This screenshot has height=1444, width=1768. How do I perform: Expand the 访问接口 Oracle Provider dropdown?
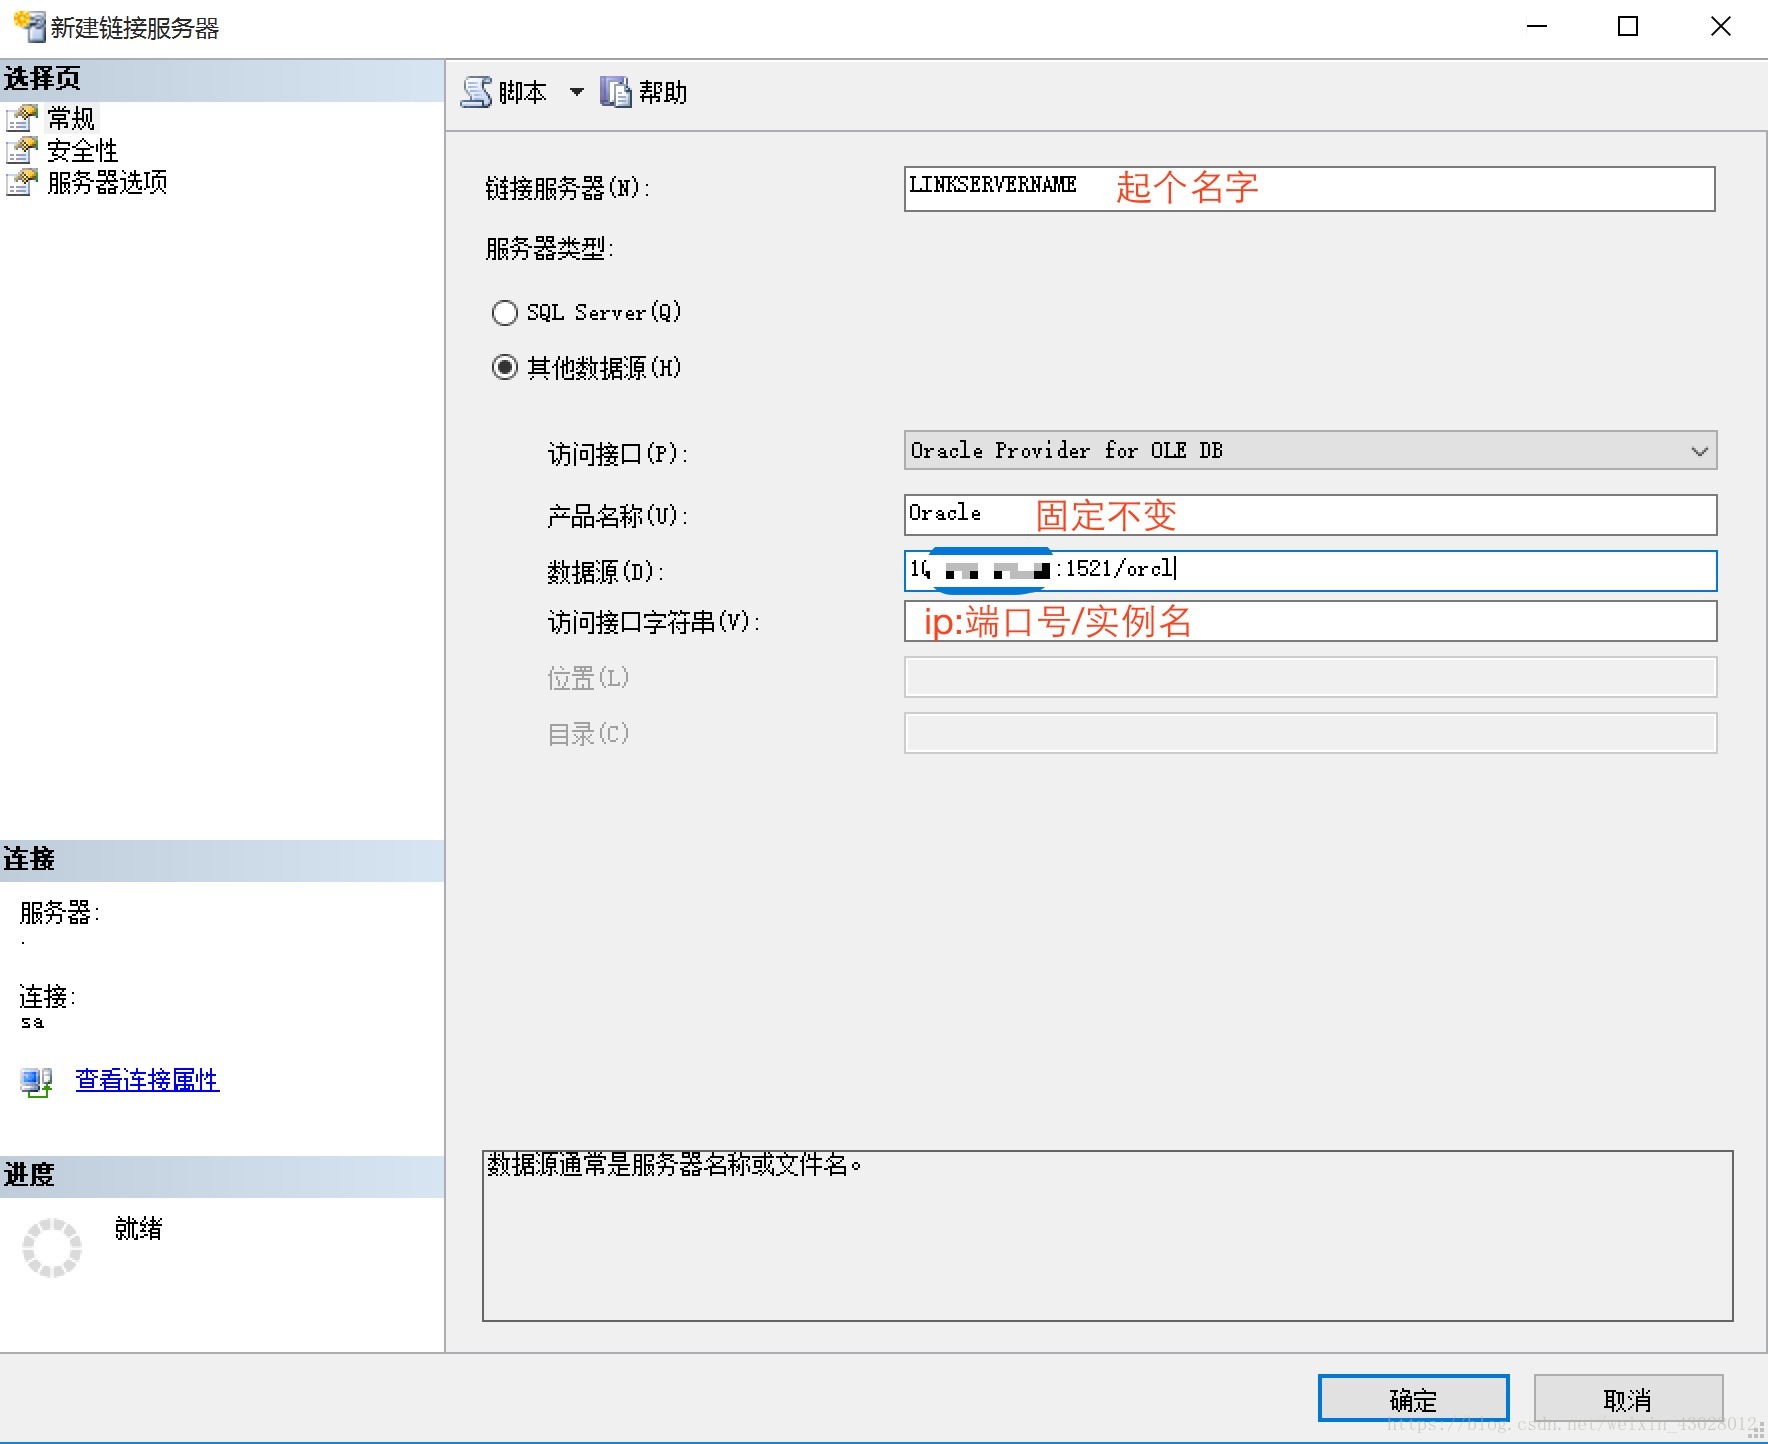tap(1699, 451)
